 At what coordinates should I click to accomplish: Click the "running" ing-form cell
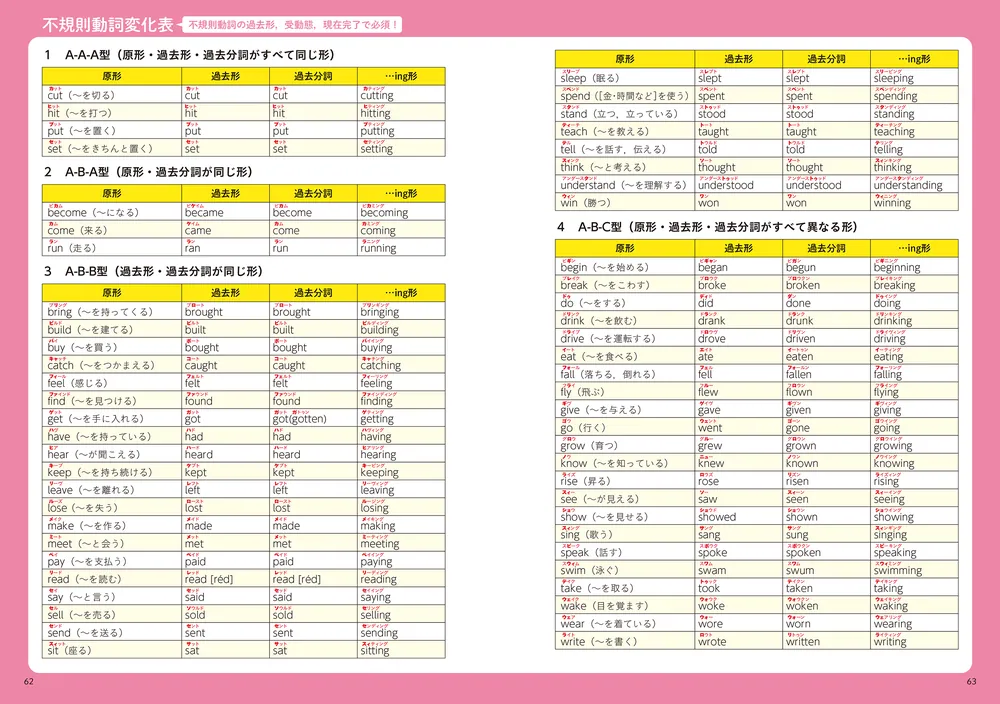pyautogui.click(x=378, y=249)
